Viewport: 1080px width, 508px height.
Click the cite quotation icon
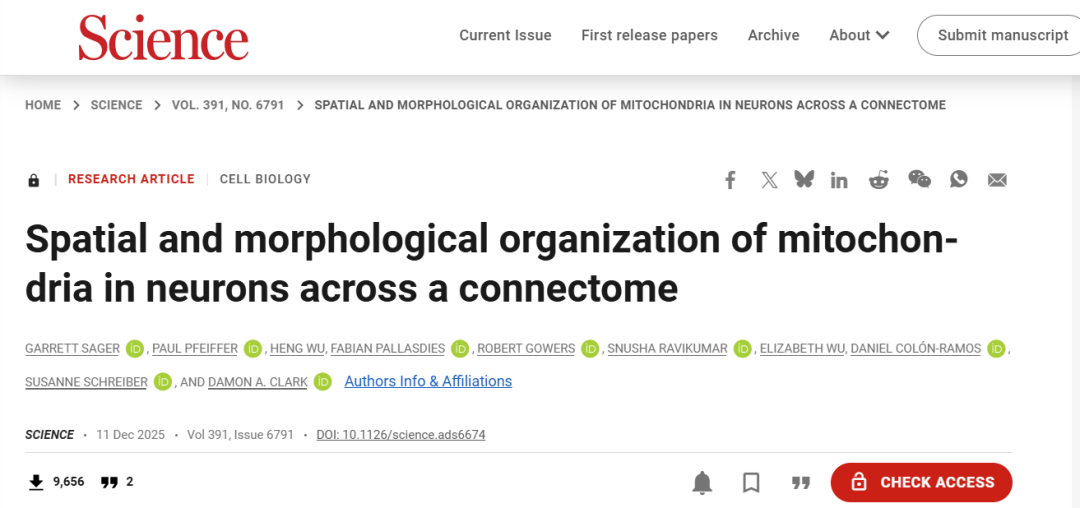click(800, 483)
